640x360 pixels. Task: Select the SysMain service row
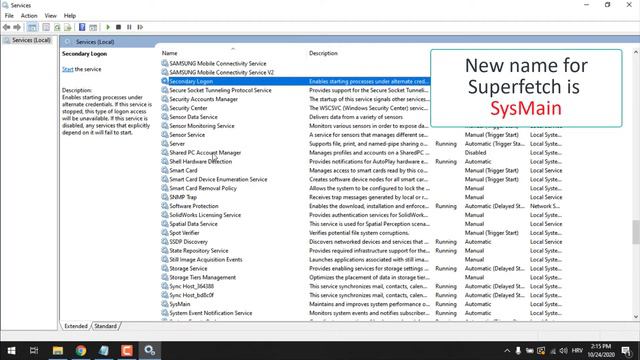(x=361, y=304)
